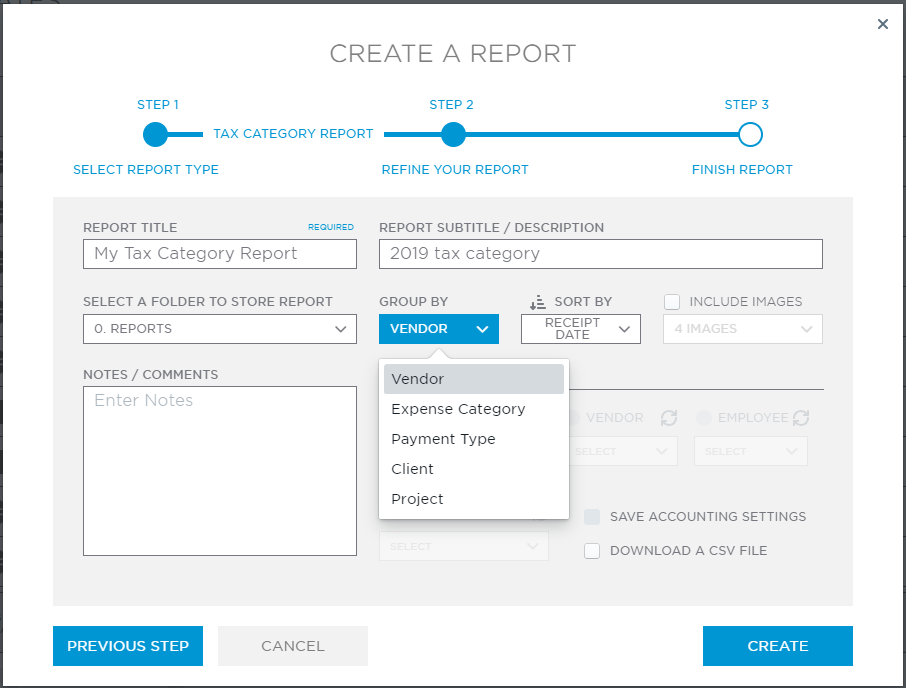Image resolution: width=906 pixels, height=688 pixels.
Task: Go back using Previous Step
Action: (x=128, y=646)
